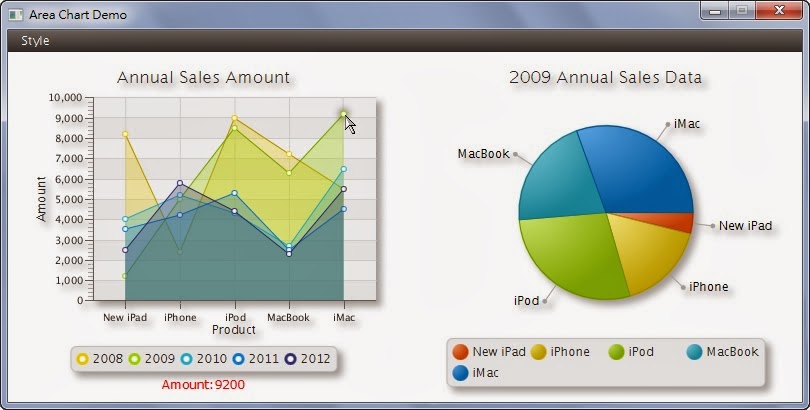Click the 10,000 y-axis tick label

66,98
